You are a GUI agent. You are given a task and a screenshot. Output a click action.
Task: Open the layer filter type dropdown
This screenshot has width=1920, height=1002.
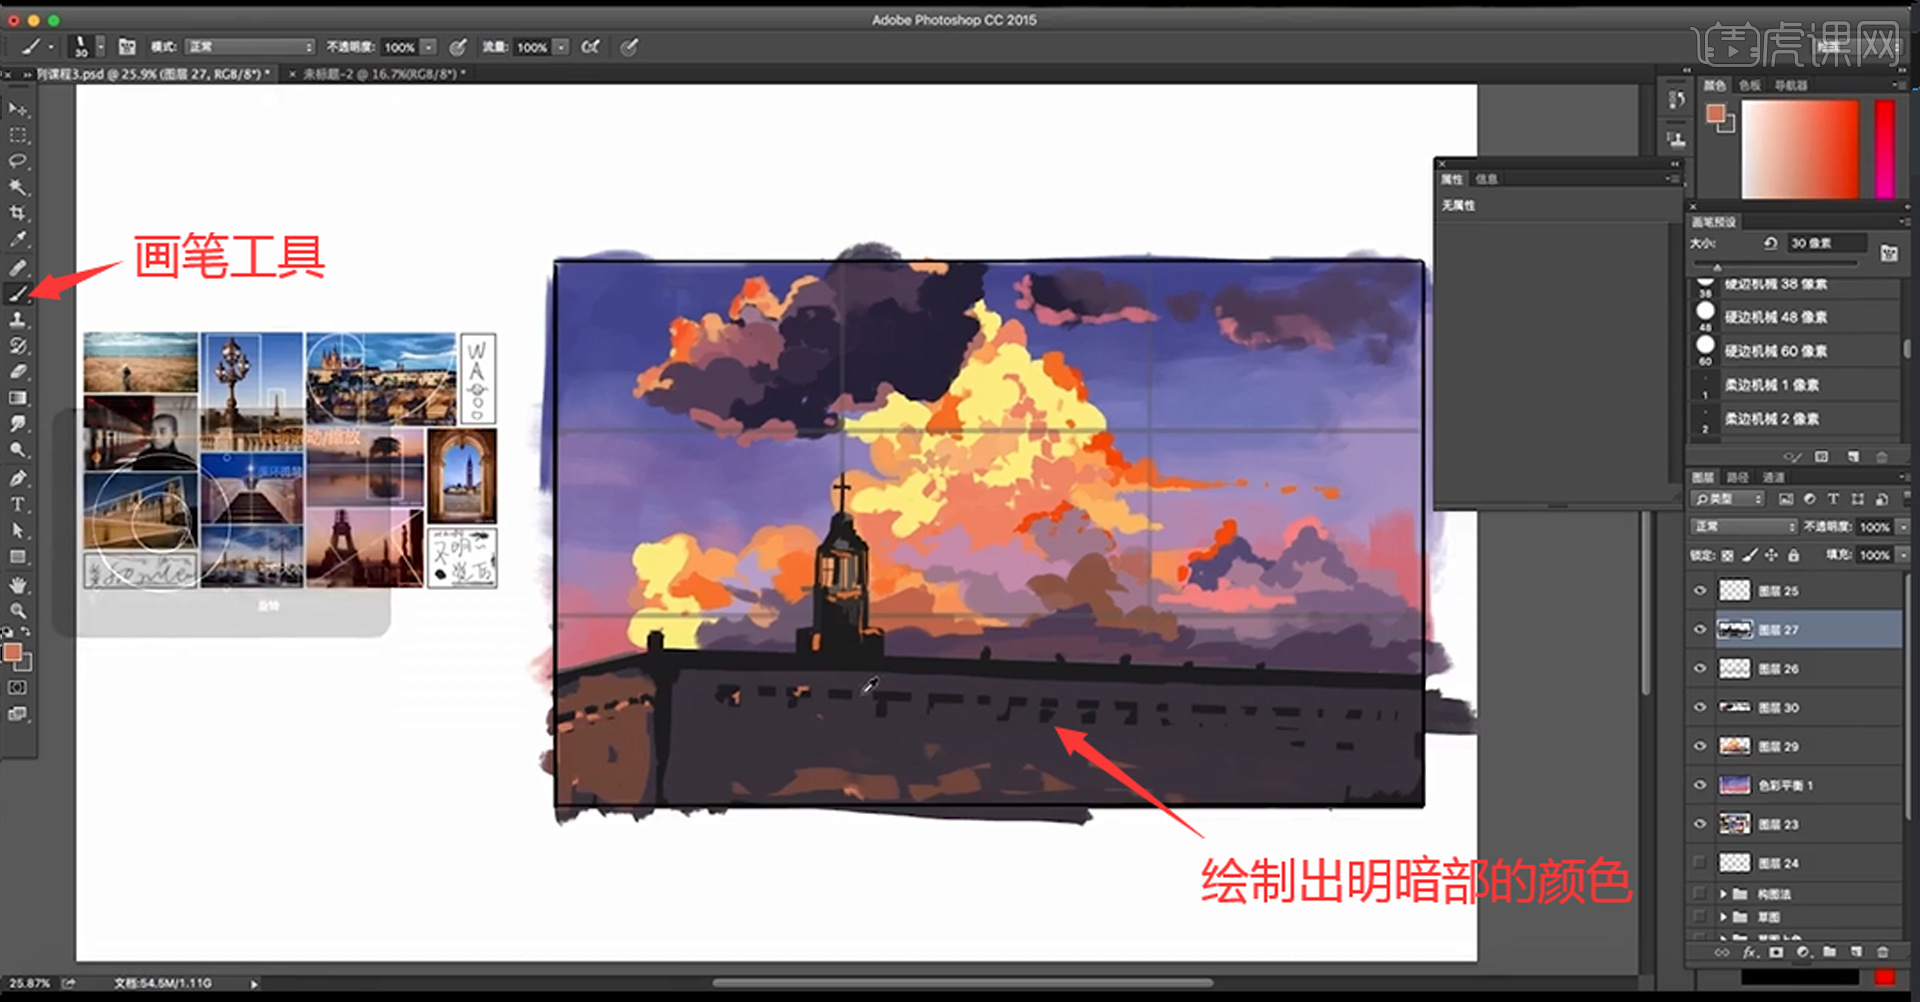(x=1728, y=498)
